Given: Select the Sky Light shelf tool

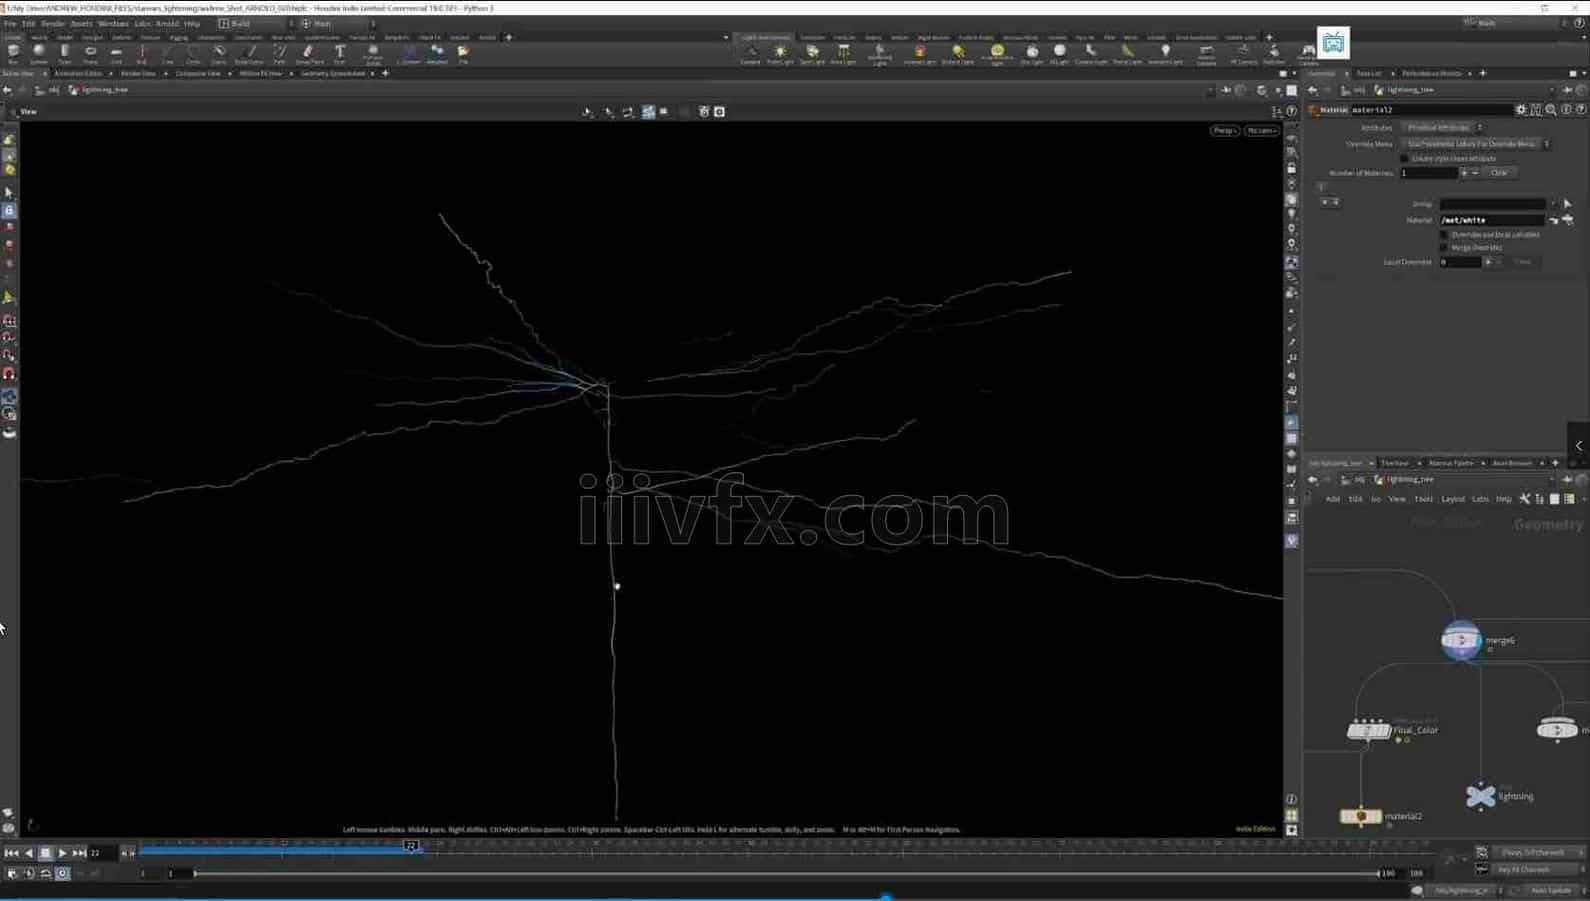Looking at the screenshot, I should click(x=1032, y=53).
